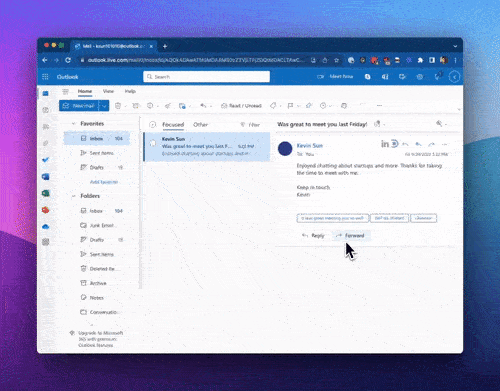This screenshot has width=500, height=391.
Task: Click the trash Delete icon in toolbar
Action: (x=118, y=106)
